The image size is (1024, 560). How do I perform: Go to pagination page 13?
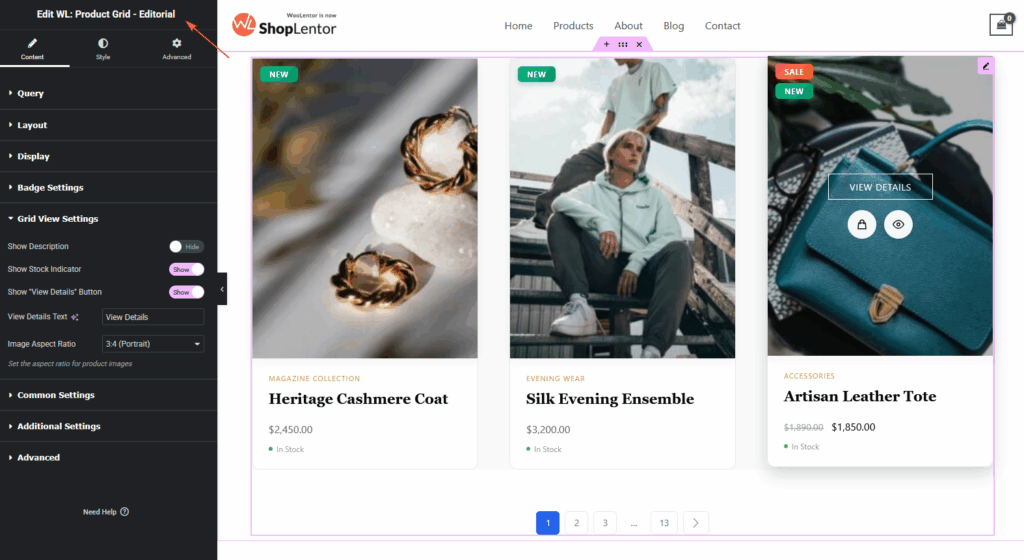pos(664,523)
